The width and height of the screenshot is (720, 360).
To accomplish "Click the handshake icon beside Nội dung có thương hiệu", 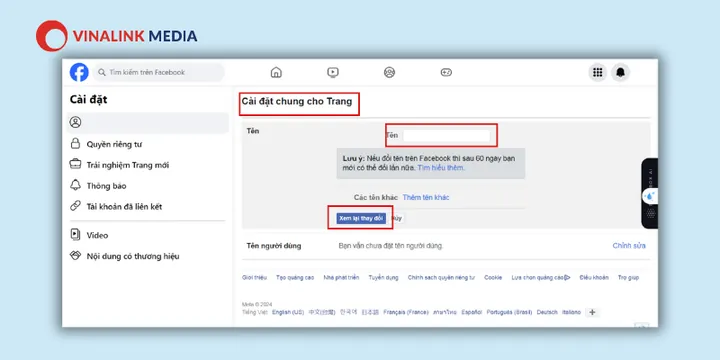I will [75, 256].
